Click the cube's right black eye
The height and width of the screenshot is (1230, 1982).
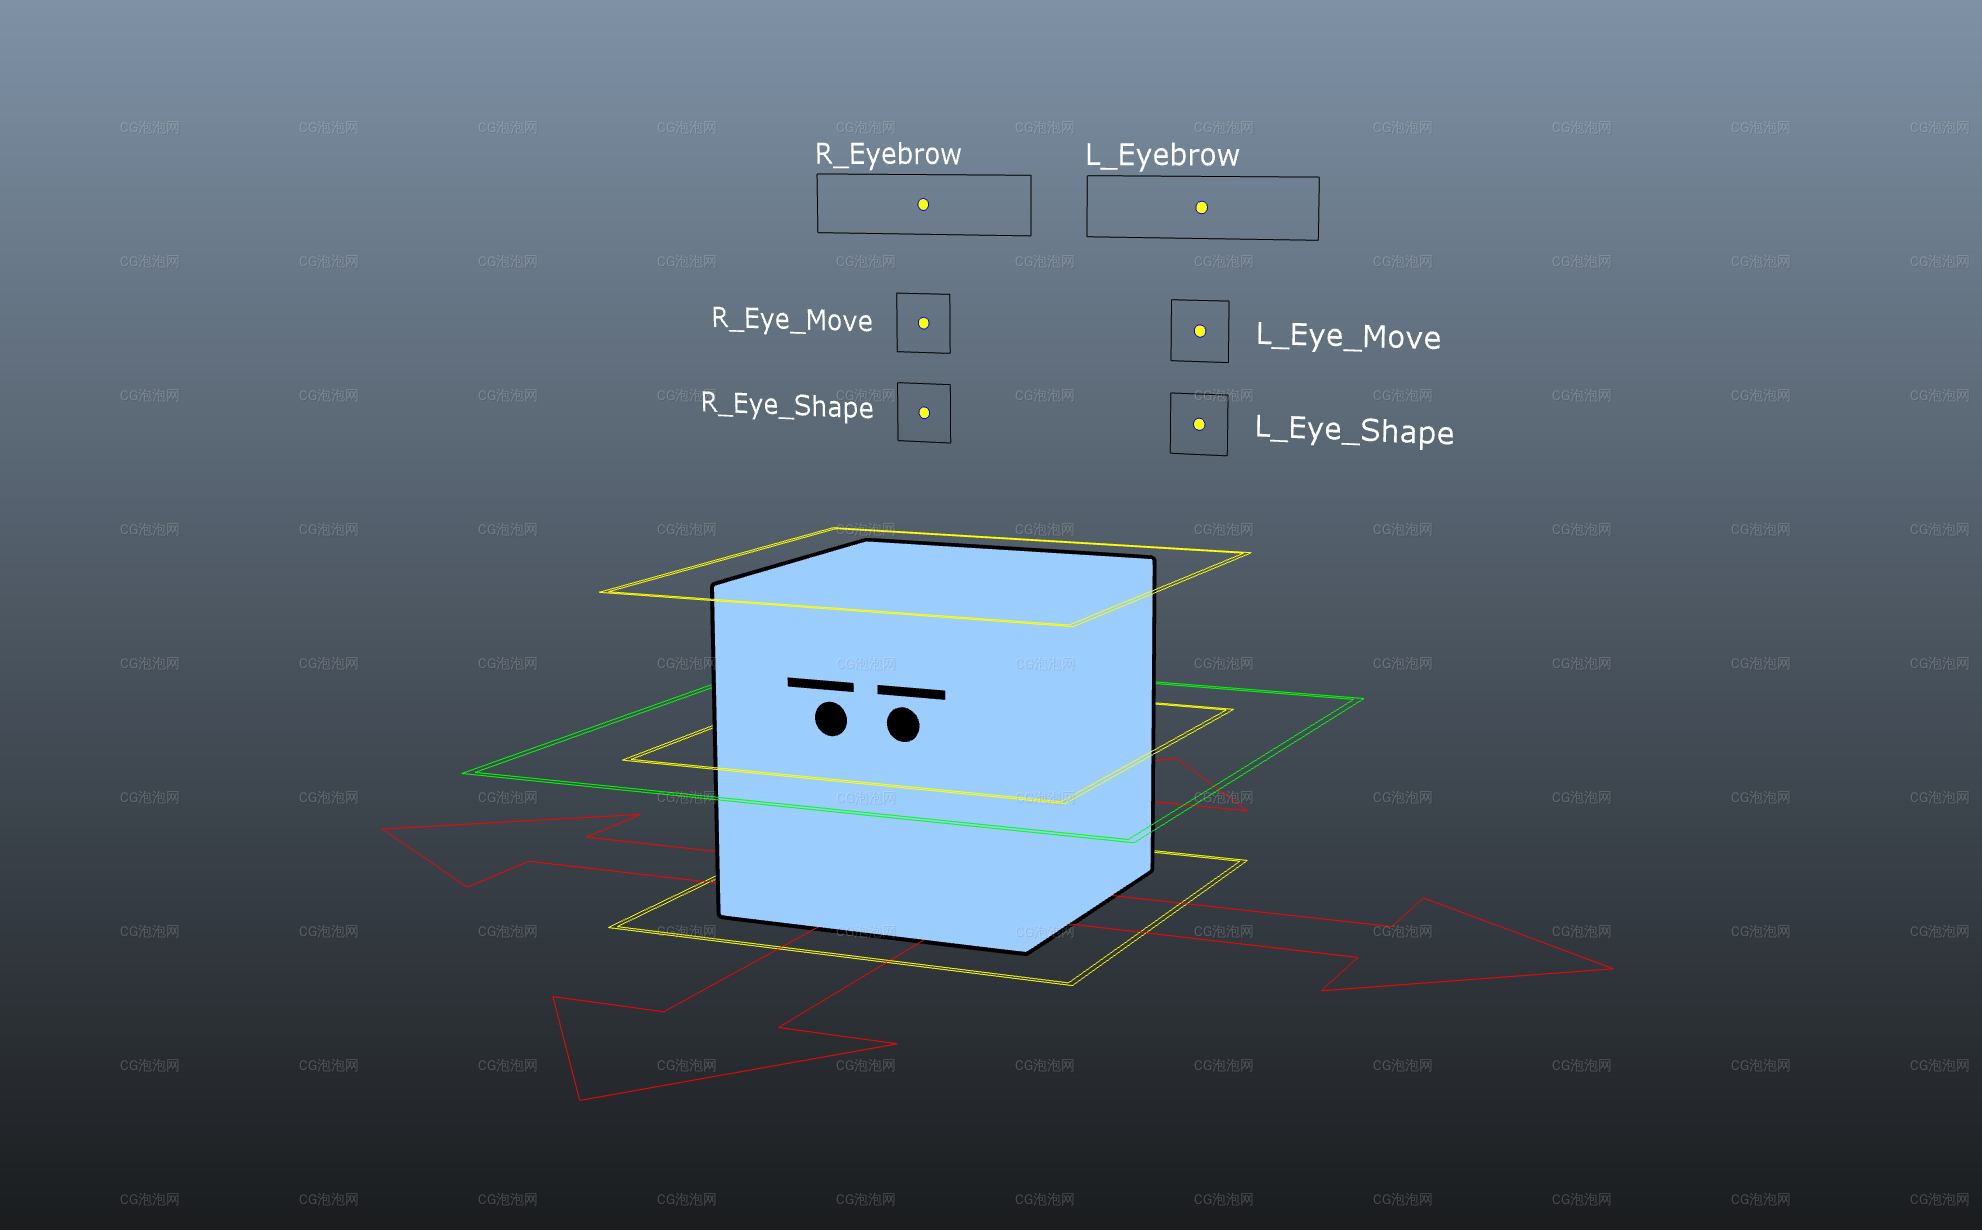(903, 724)
